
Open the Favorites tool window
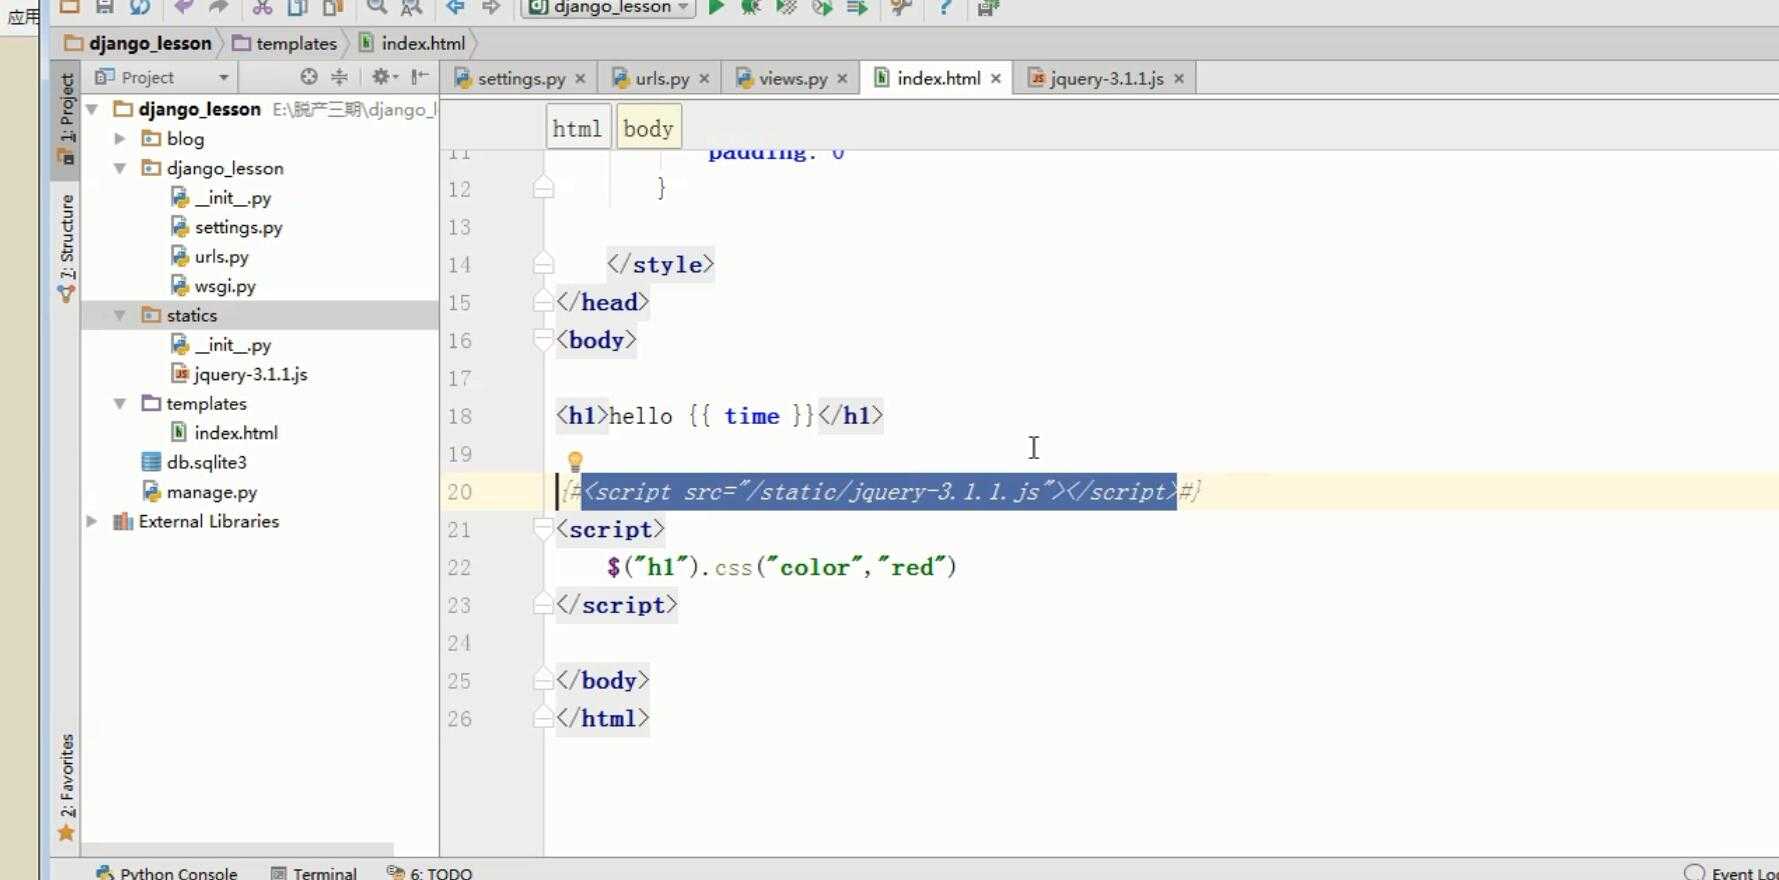point(66,787)
